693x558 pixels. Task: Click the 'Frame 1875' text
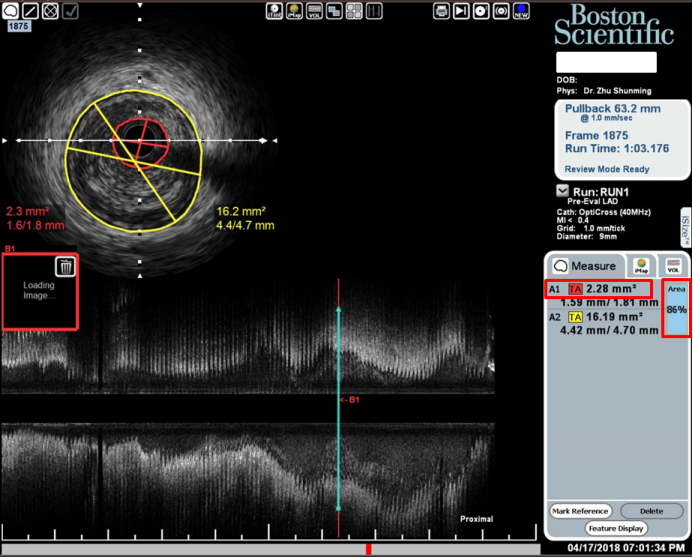pyautogui.click(x=596, y=135)
